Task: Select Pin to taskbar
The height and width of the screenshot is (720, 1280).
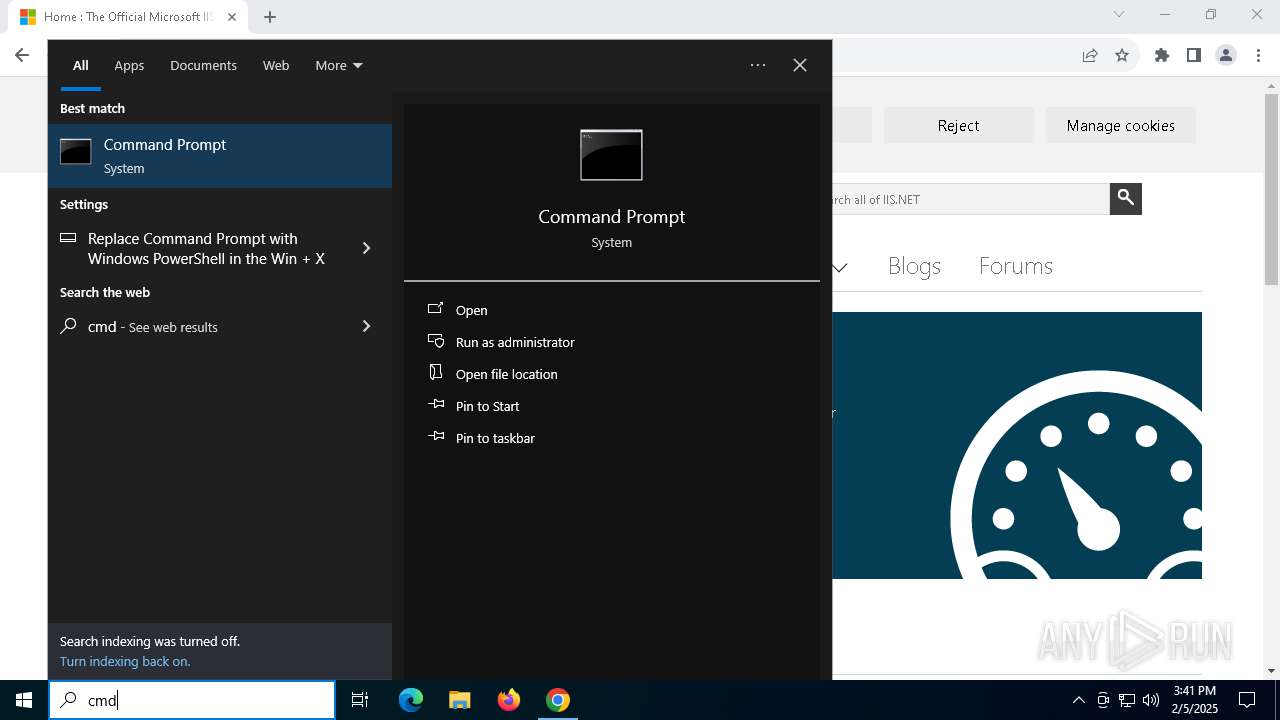Action: (x=494, y=438)
